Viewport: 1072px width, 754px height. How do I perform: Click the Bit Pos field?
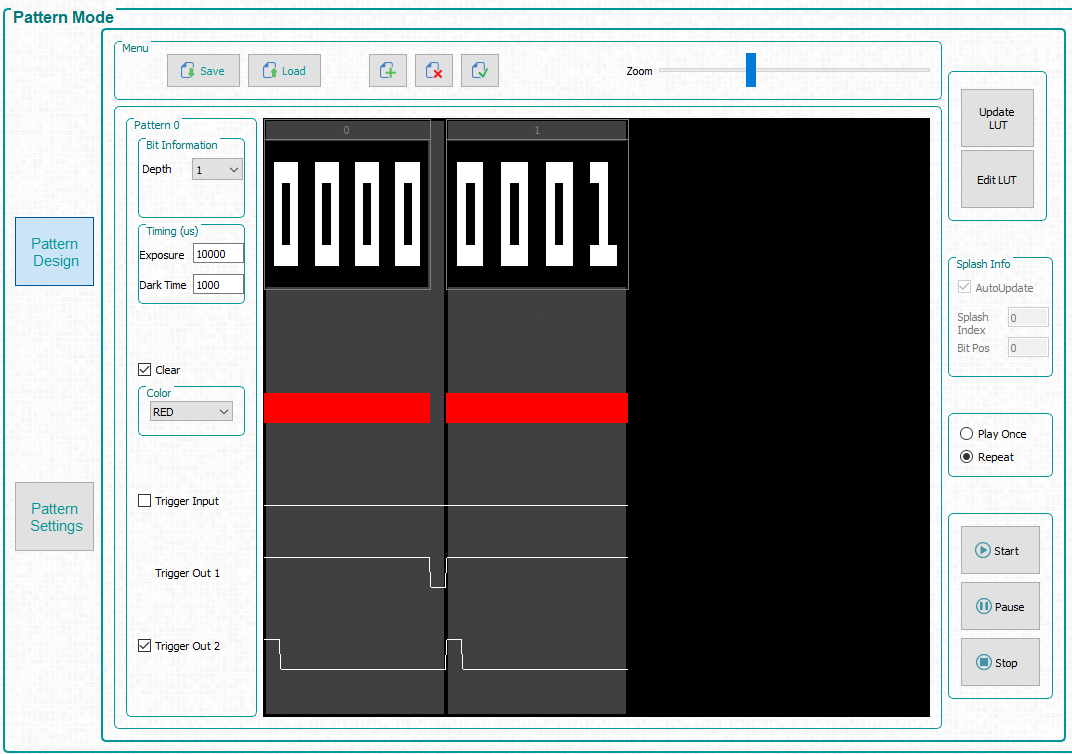(x=1028, y=348)
